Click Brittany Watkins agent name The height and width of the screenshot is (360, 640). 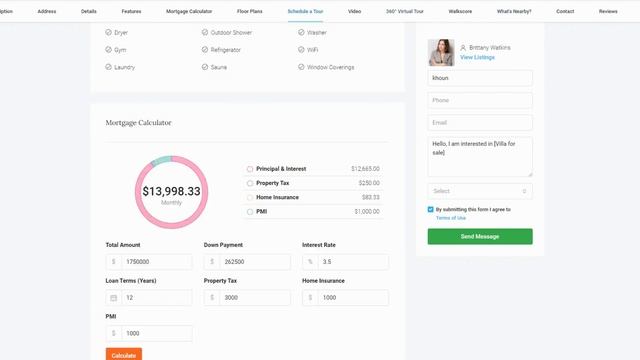coord(489,48)
